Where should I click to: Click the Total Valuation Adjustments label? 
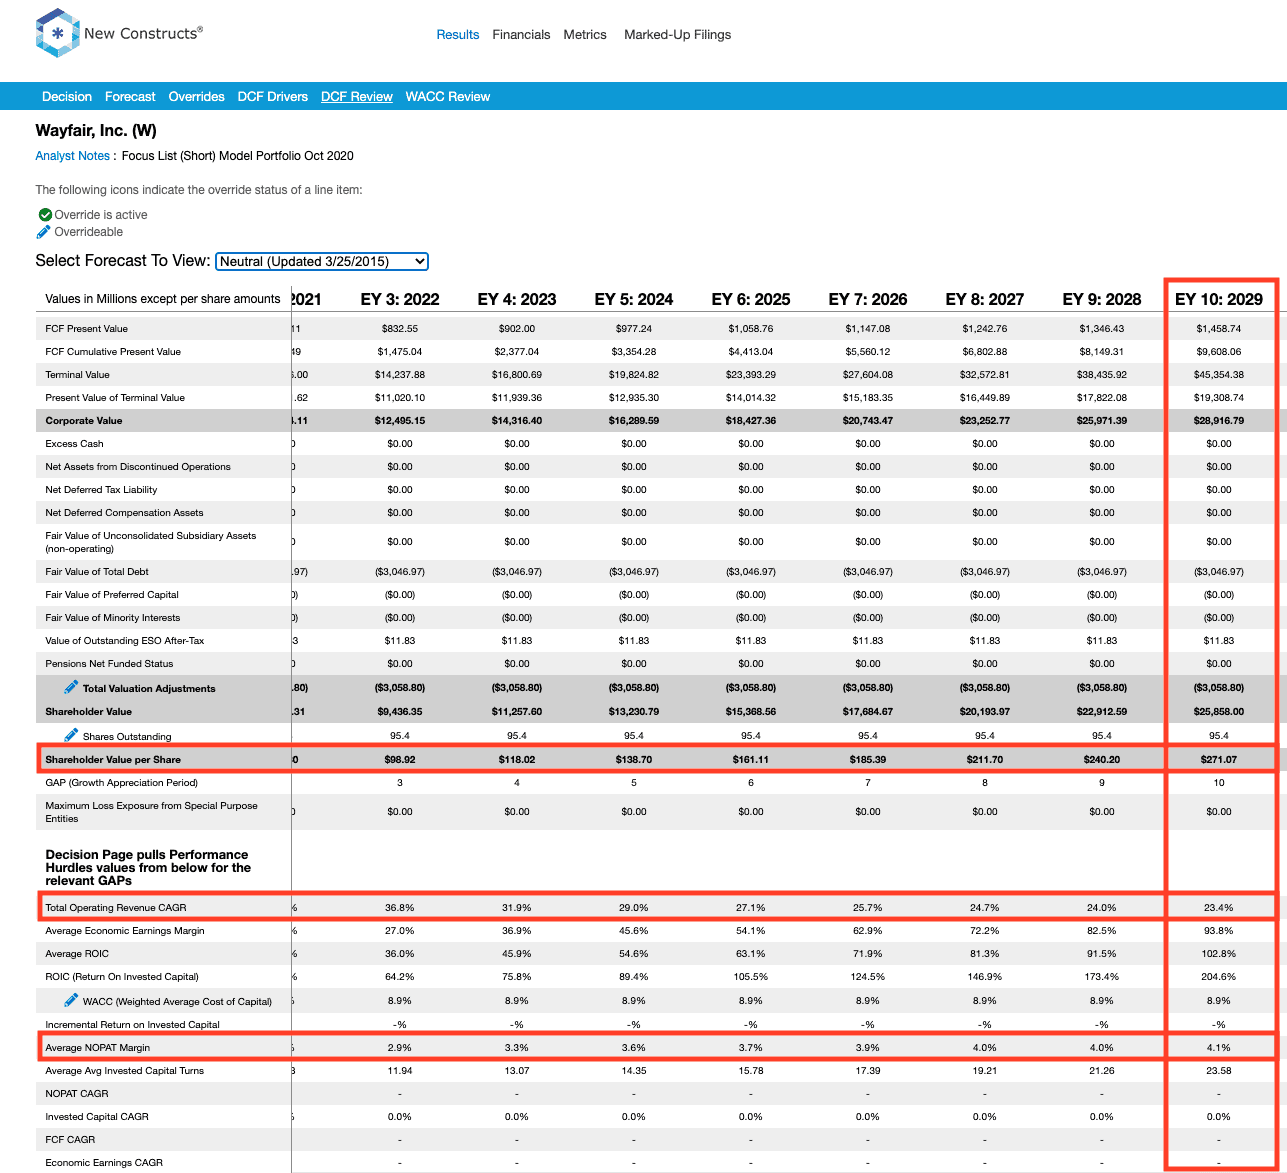(x=149, y=689)
